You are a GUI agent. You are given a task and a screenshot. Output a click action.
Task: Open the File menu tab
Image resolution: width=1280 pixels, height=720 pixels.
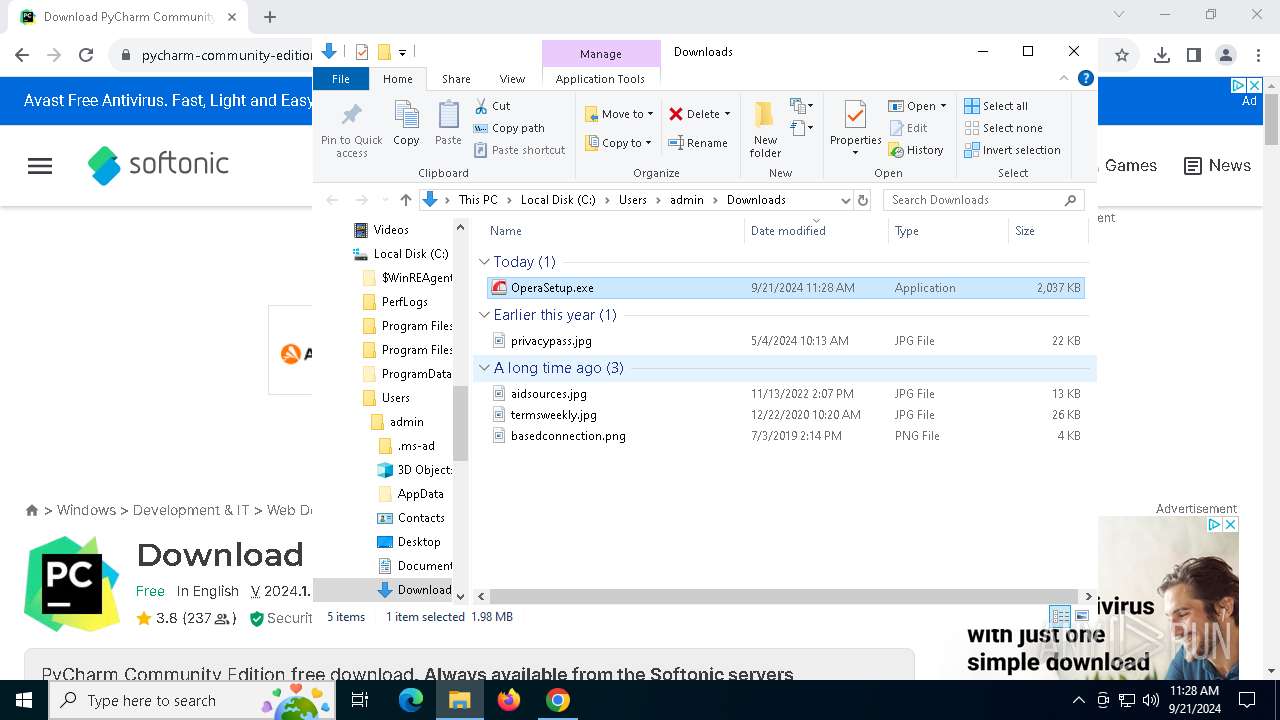coord(341,79)
